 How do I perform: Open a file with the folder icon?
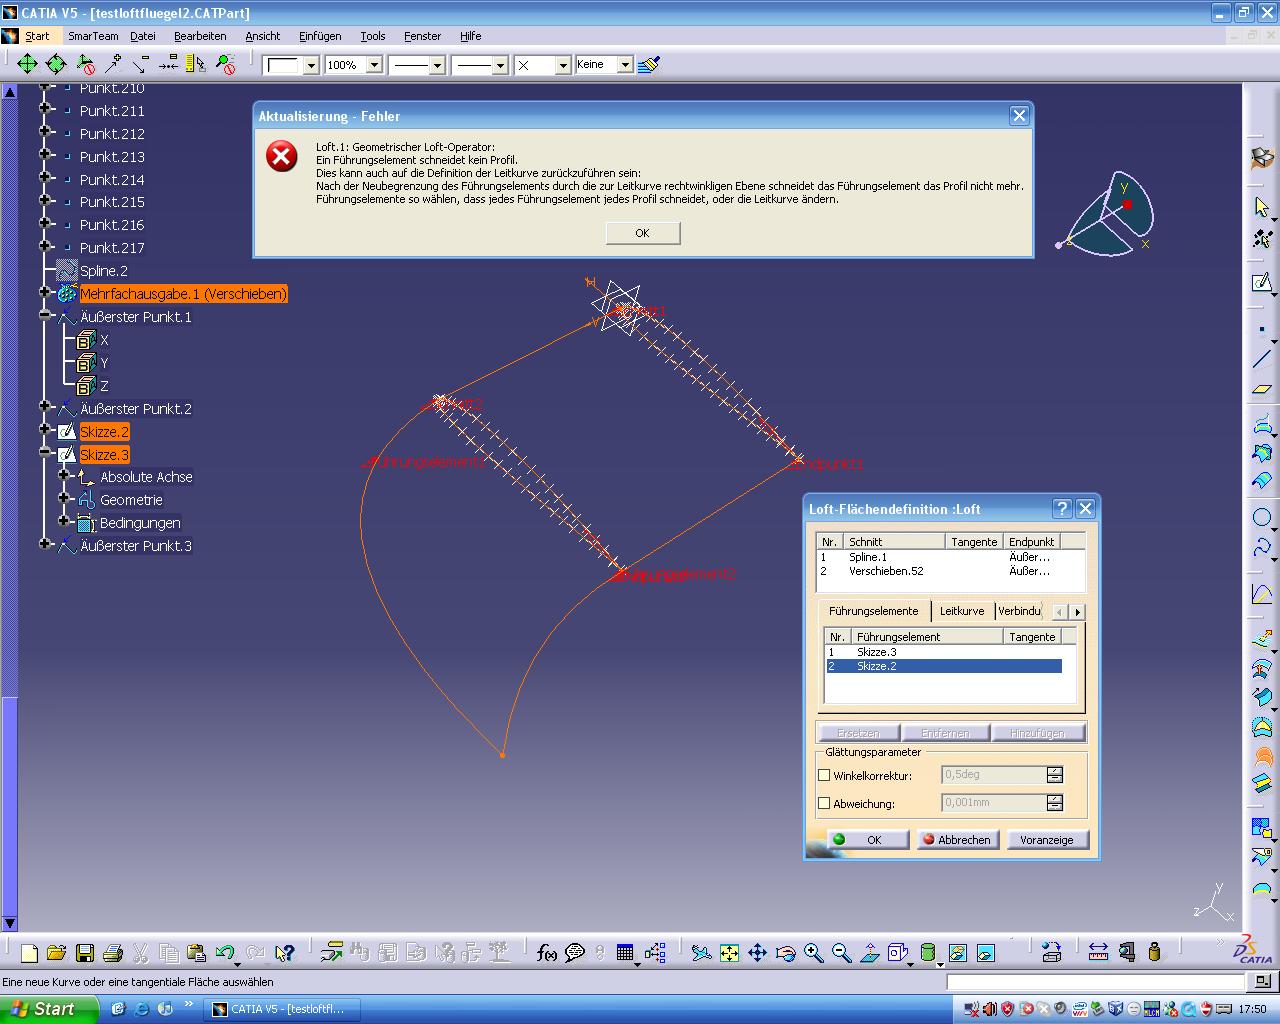pos(56,953)
